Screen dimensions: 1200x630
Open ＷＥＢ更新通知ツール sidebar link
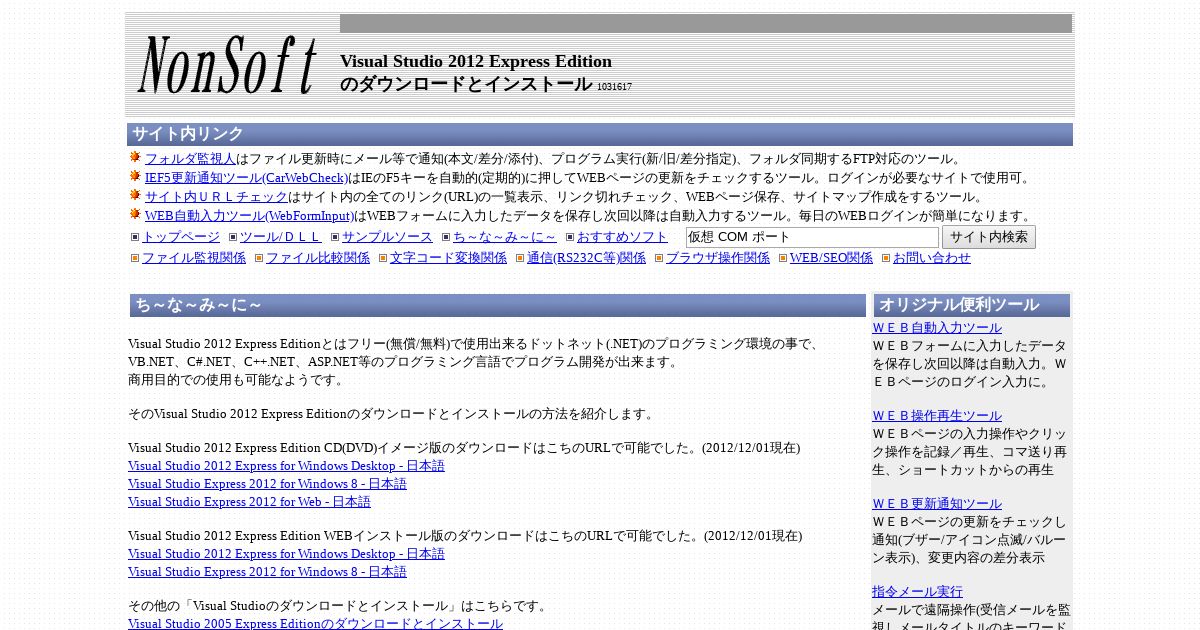[x=937, y=504]
